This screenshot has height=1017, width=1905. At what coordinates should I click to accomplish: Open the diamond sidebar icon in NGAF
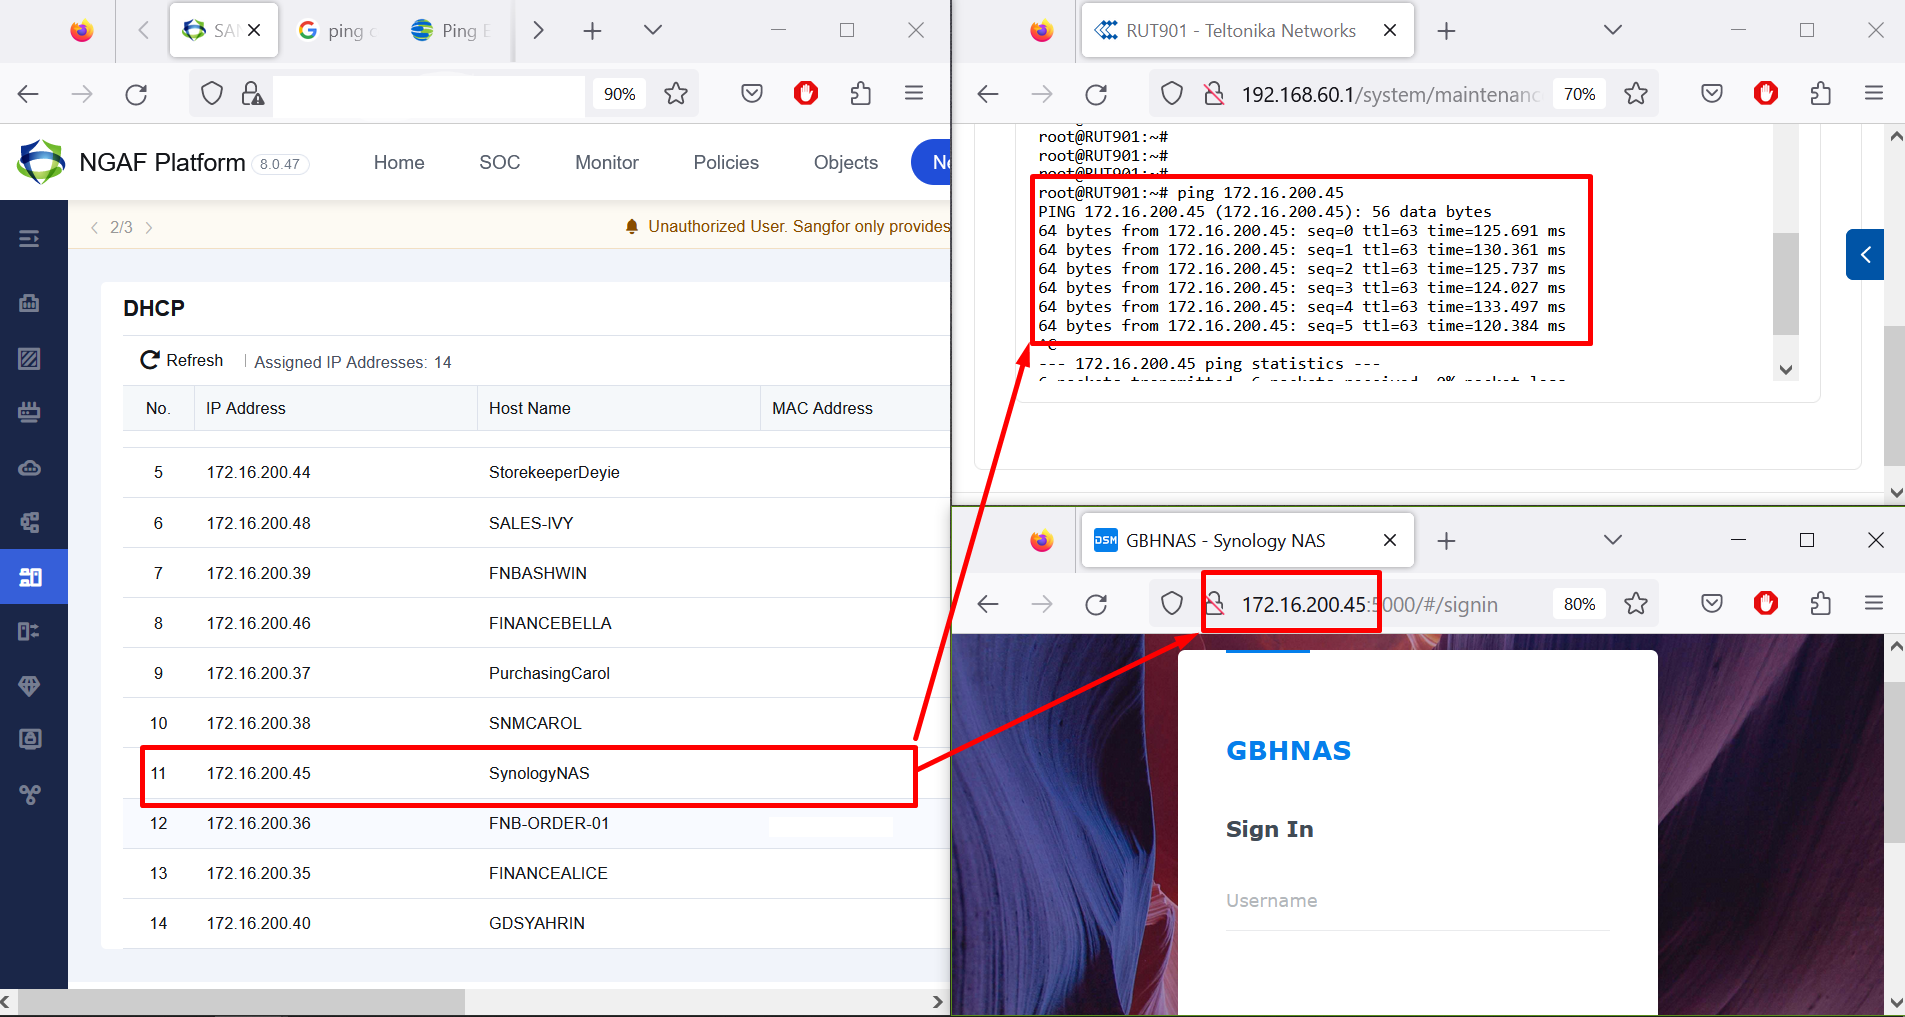(30, 686)
